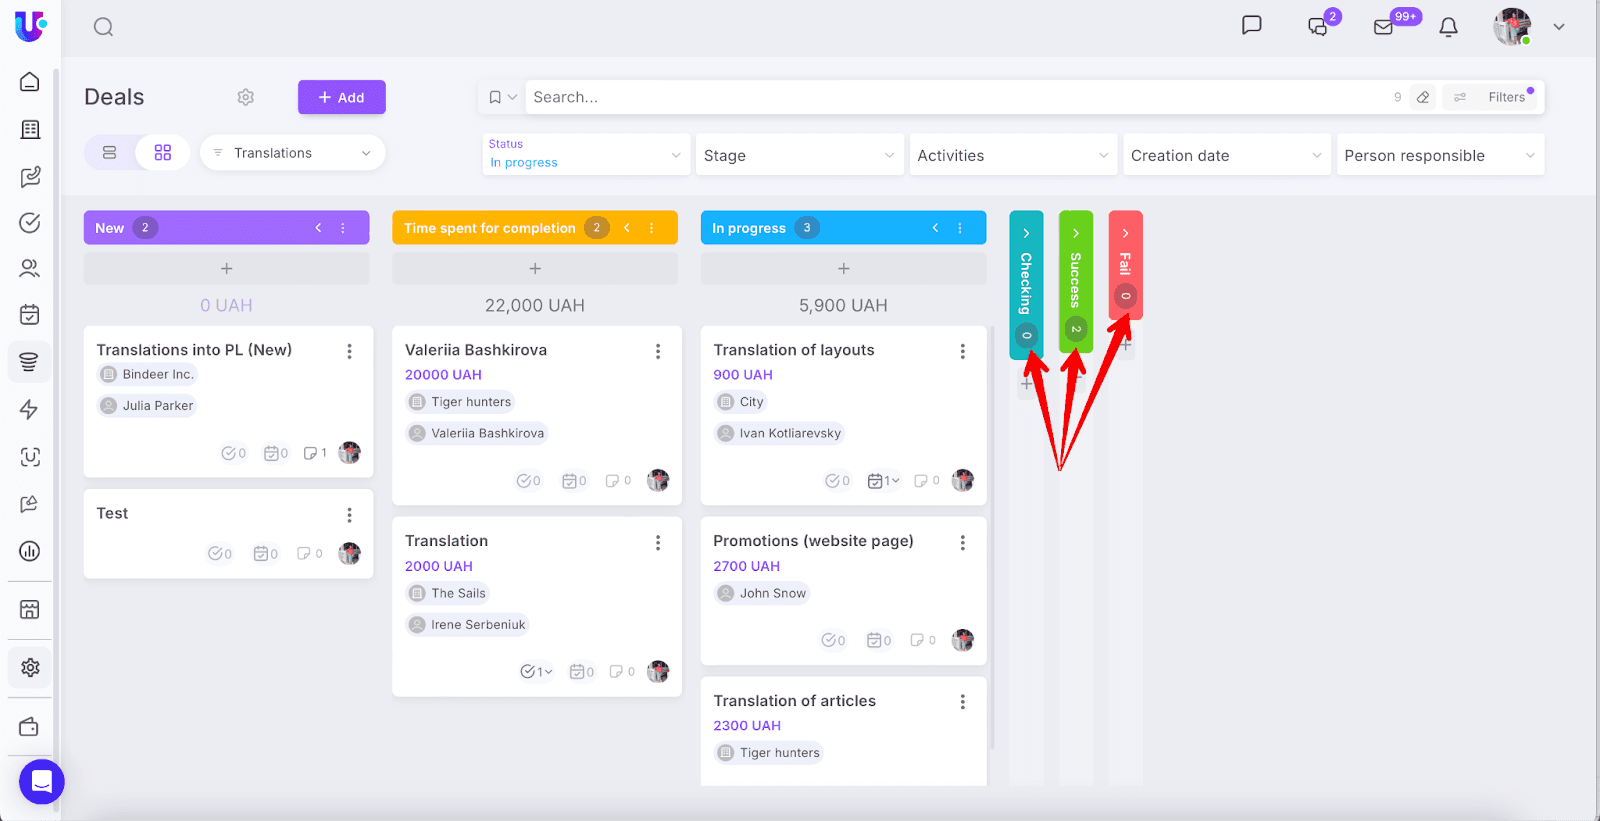Open menu for Promotions (website page) card
The width and height of the screenshot is (1600, 821).
click(x=963, y=542)
